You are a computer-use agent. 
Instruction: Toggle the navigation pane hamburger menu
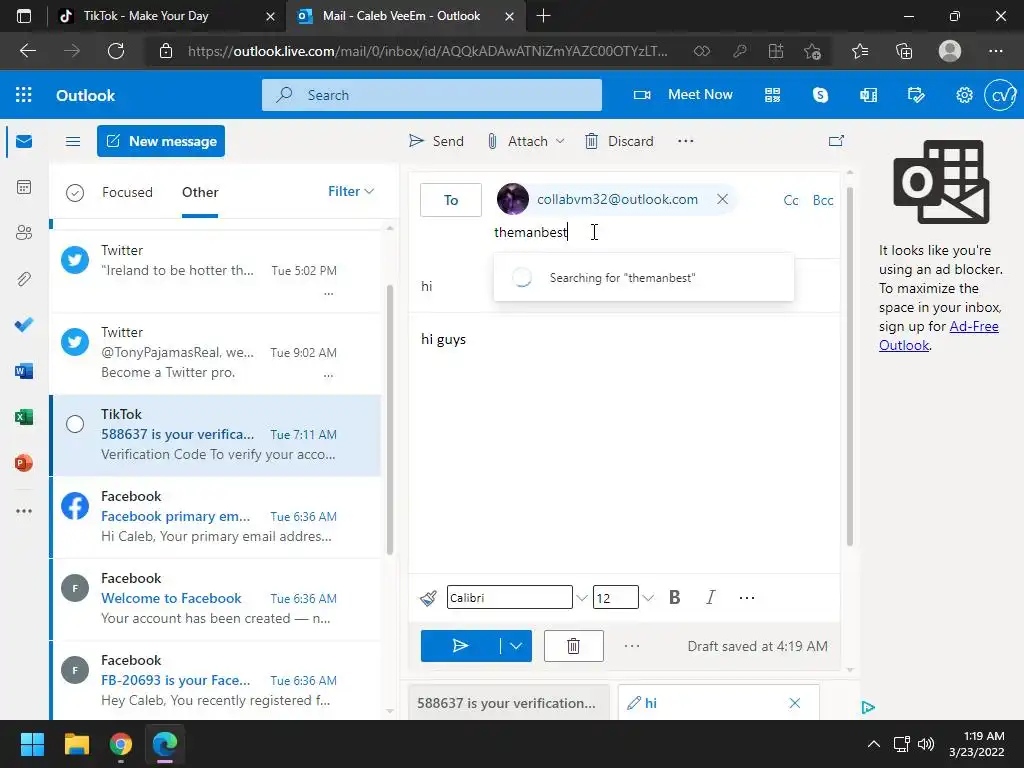click(x=73, y=141)
